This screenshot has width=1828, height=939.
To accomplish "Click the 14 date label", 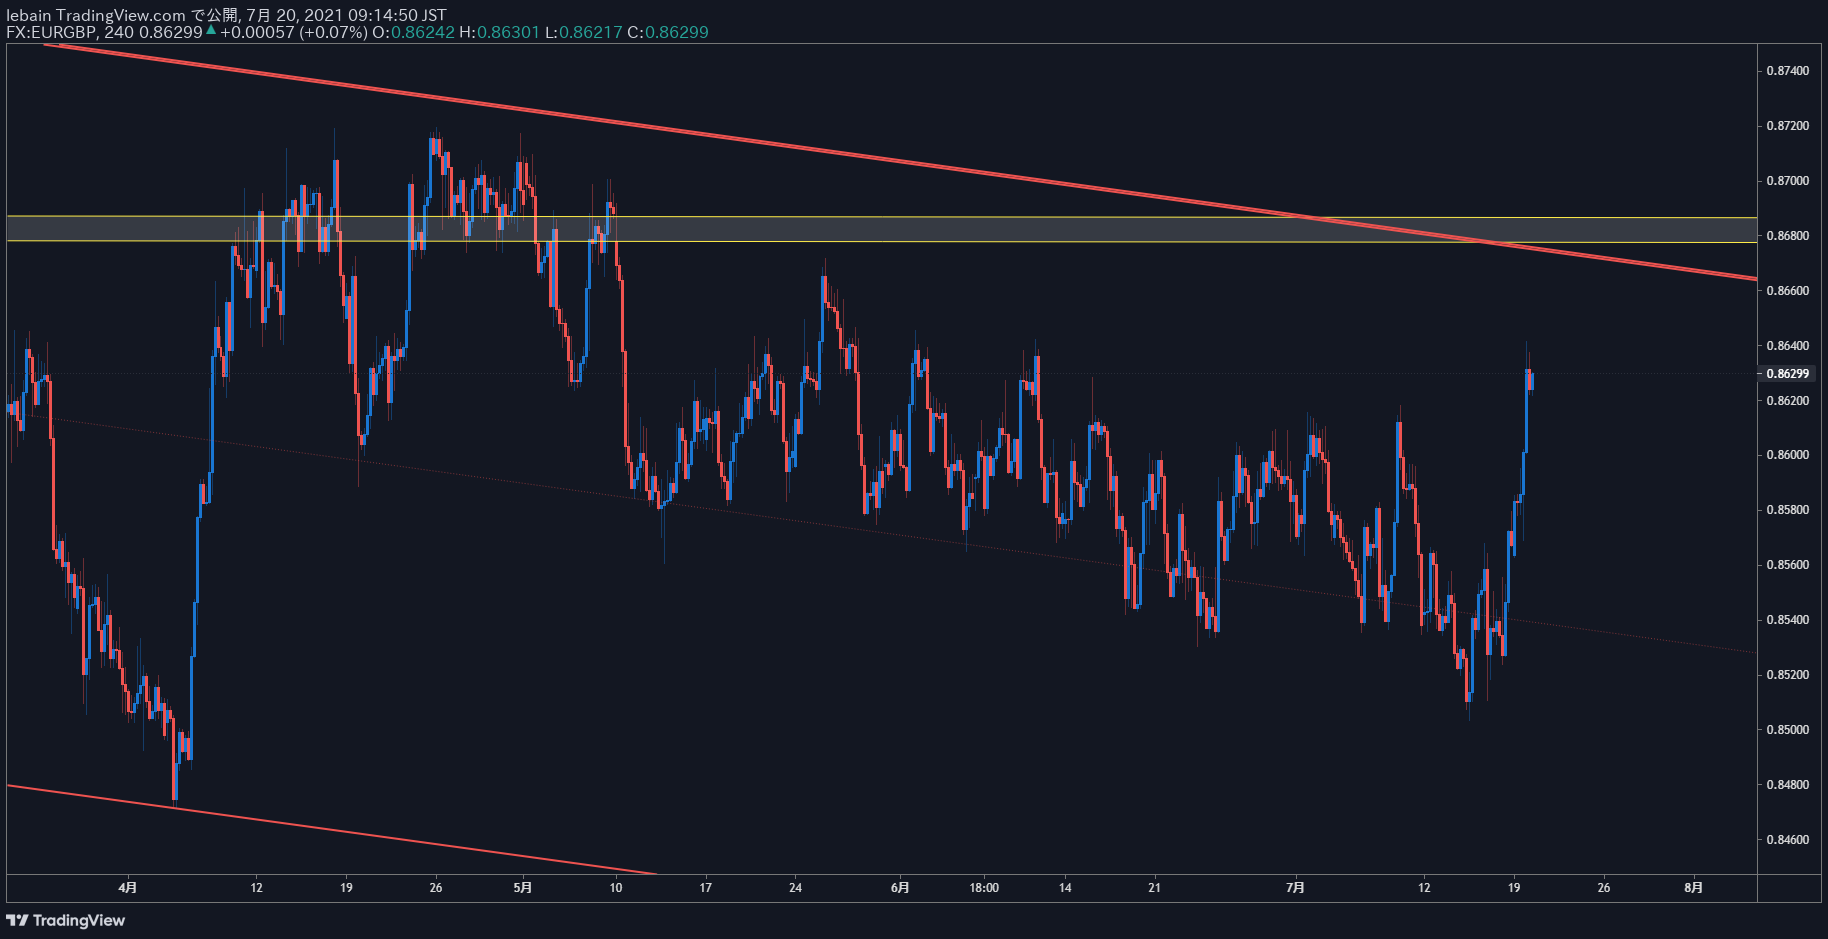I will tap(1066, 888).
